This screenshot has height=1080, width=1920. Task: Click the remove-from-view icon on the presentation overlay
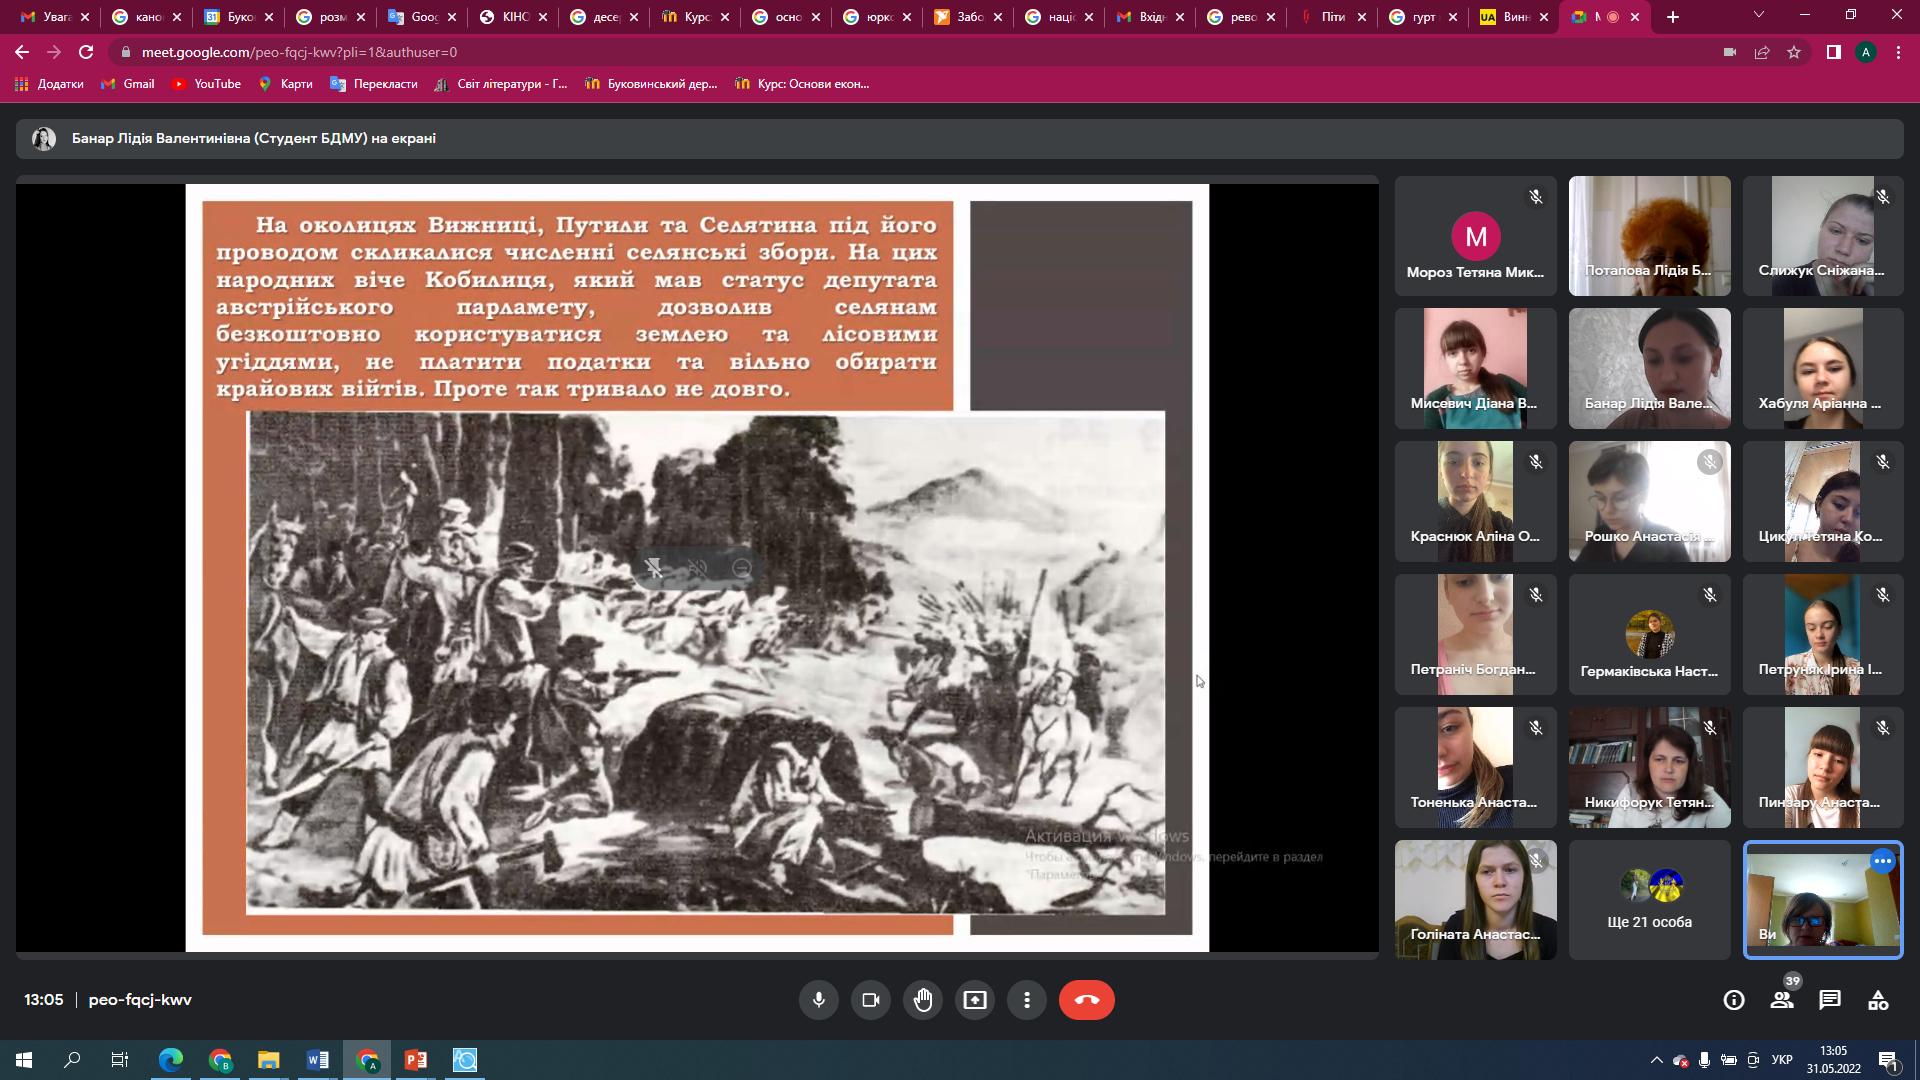click(x=742, y=568)
